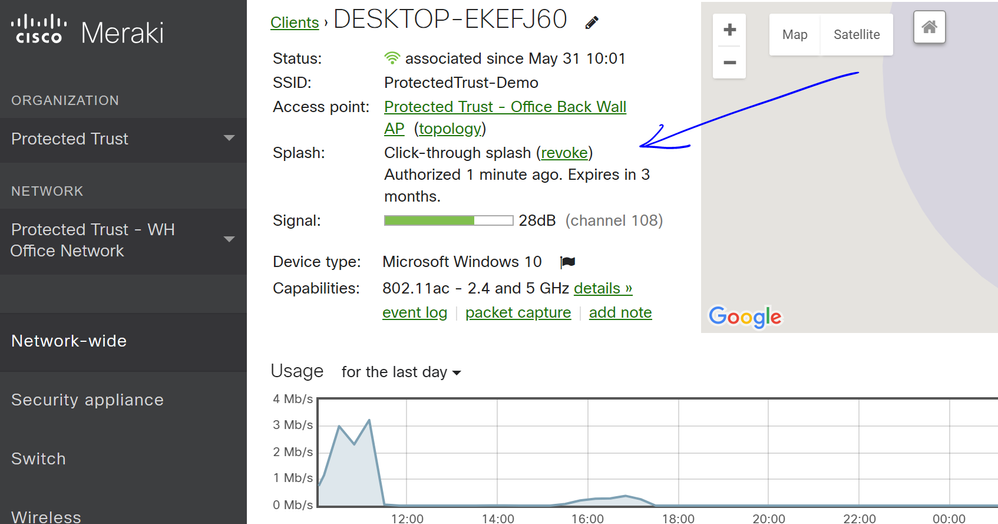The width and height of the screenshot is (998, 524).
Task: Click the Microsoft Windows 10 device type
Action: (461, 262)
